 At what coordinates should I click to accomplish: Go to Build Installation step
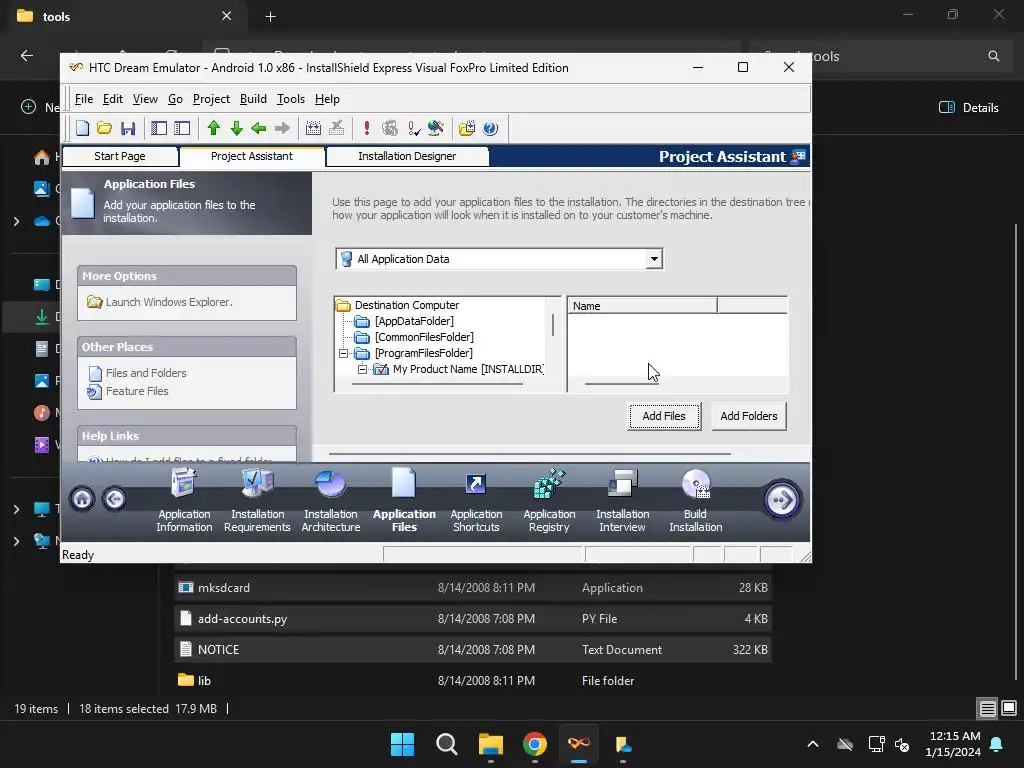click(x=696, y=501)
